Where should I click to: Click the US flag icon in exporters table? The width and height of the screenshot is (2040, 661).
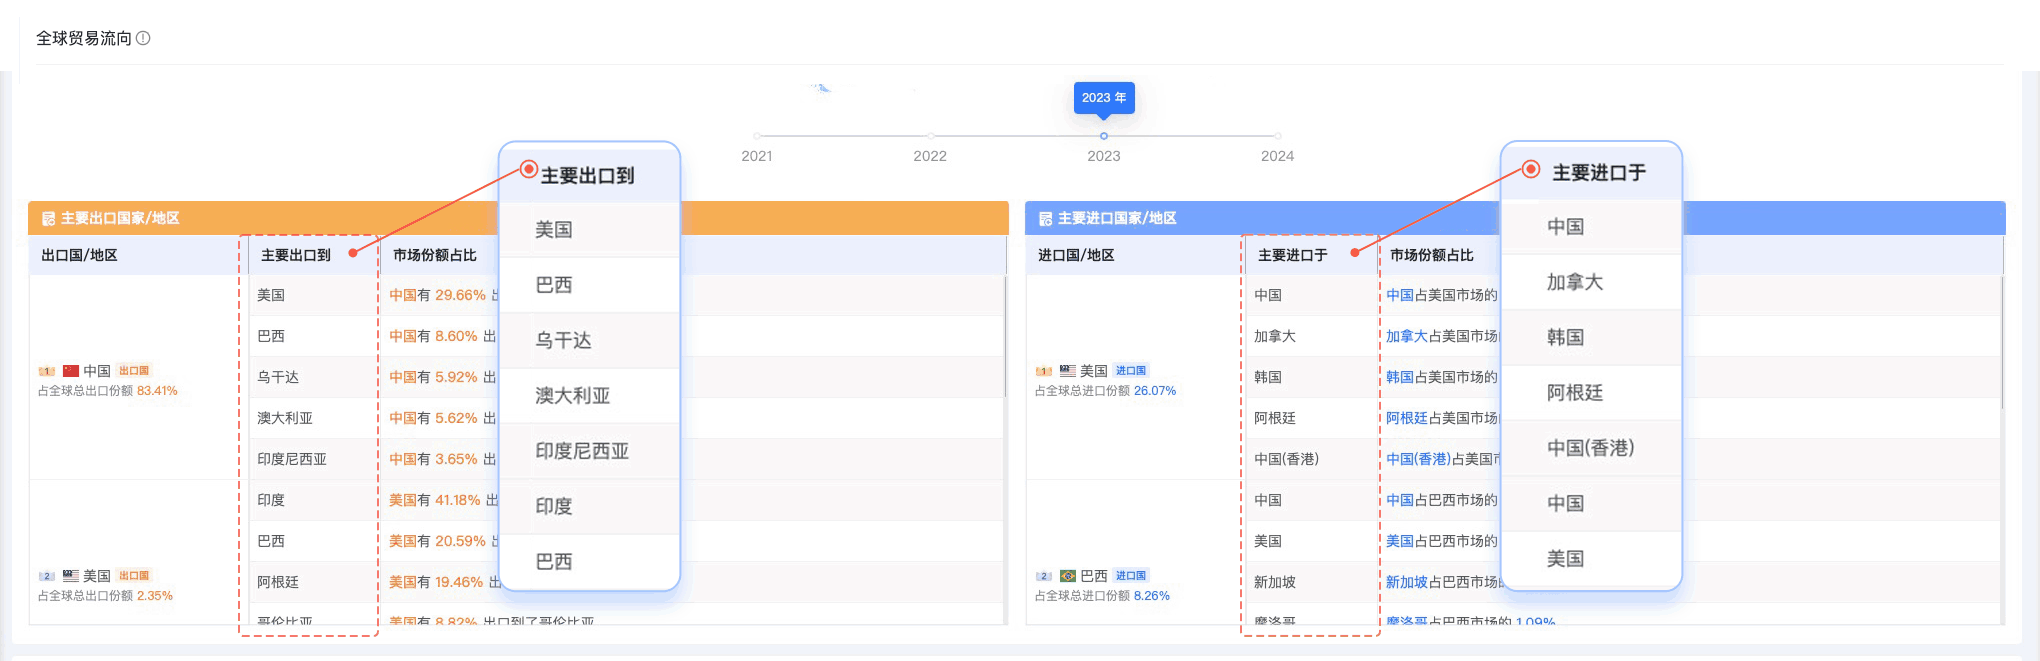coord(71,576)
